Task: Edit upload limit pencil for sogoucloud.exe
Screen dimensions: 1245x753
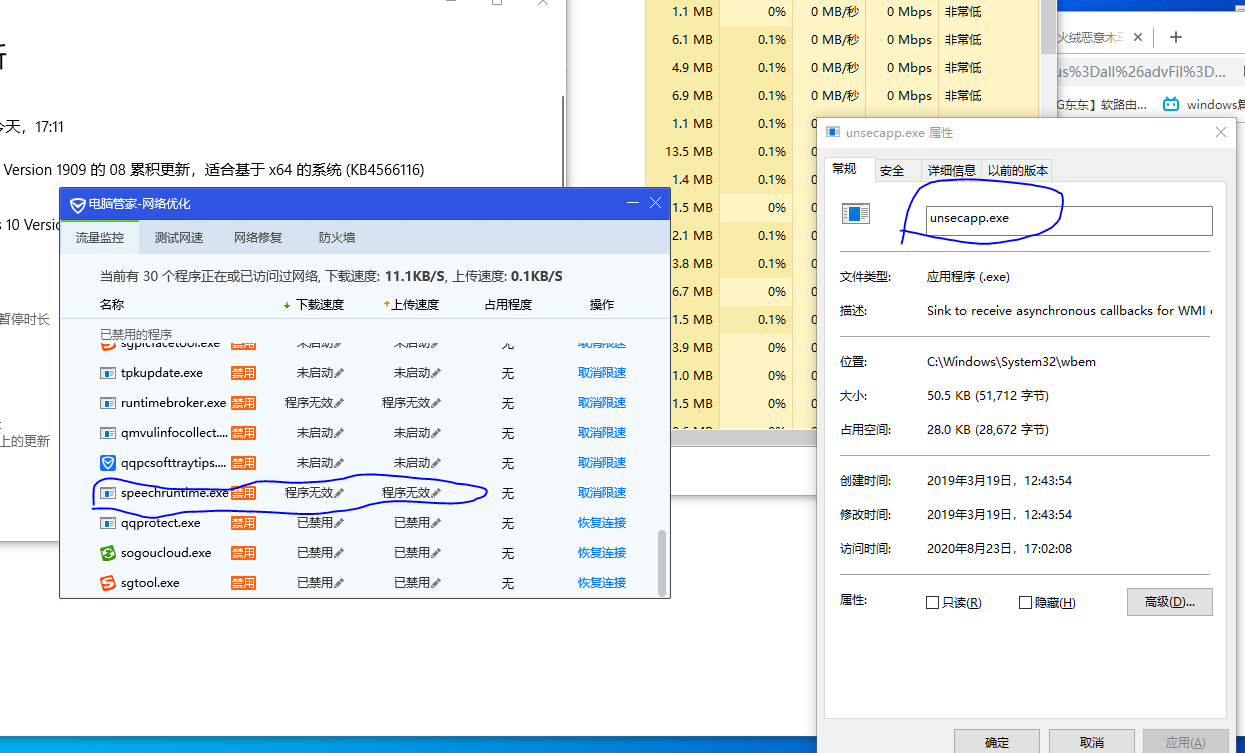Action: click(x=436, y=553)
